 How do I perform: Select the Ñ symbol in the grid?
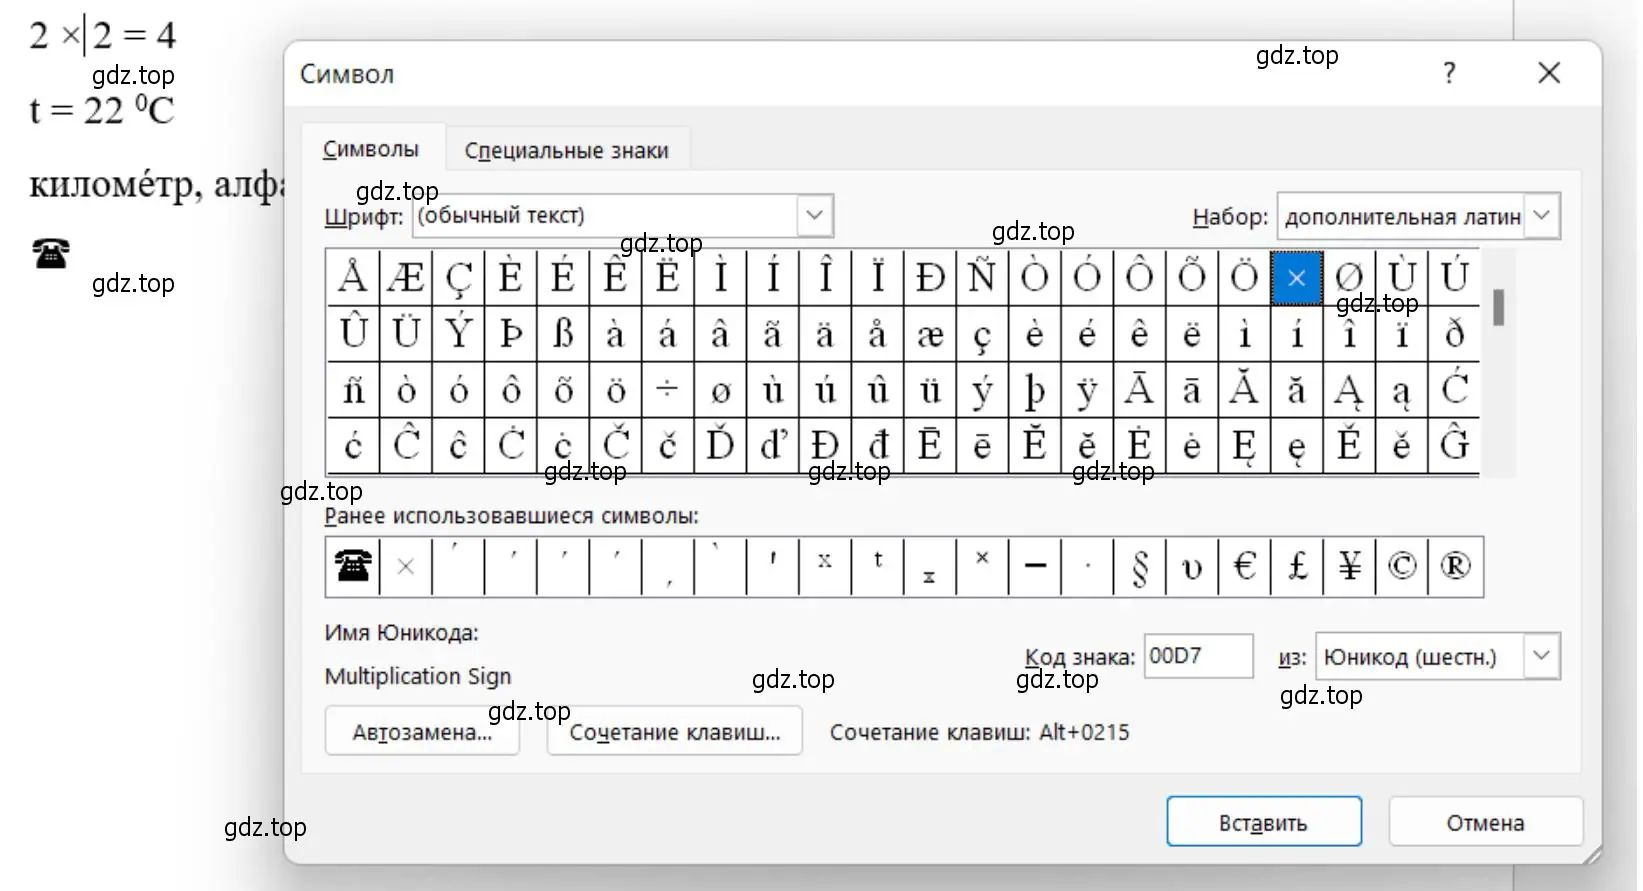(982, 278)
